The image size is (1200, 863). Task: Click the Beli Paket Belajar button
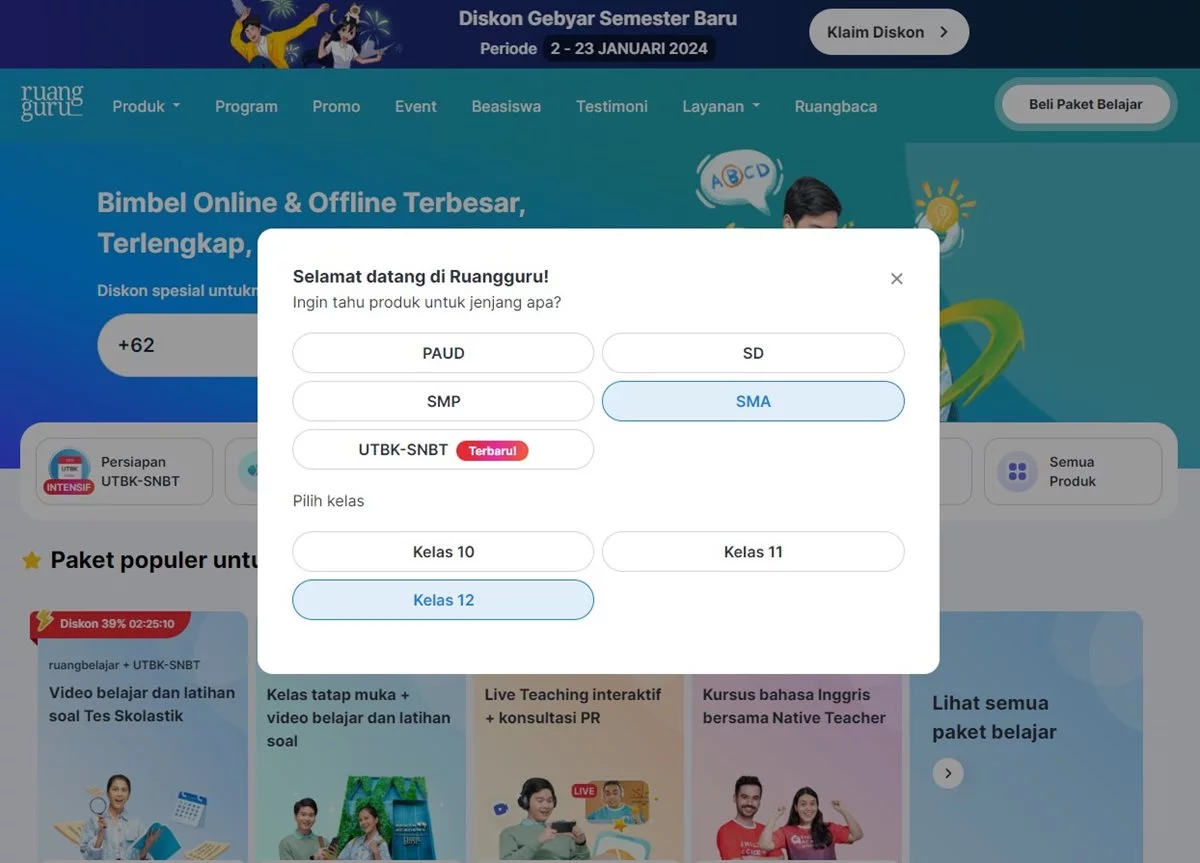pyautogui.click(x=1085, y=104)
